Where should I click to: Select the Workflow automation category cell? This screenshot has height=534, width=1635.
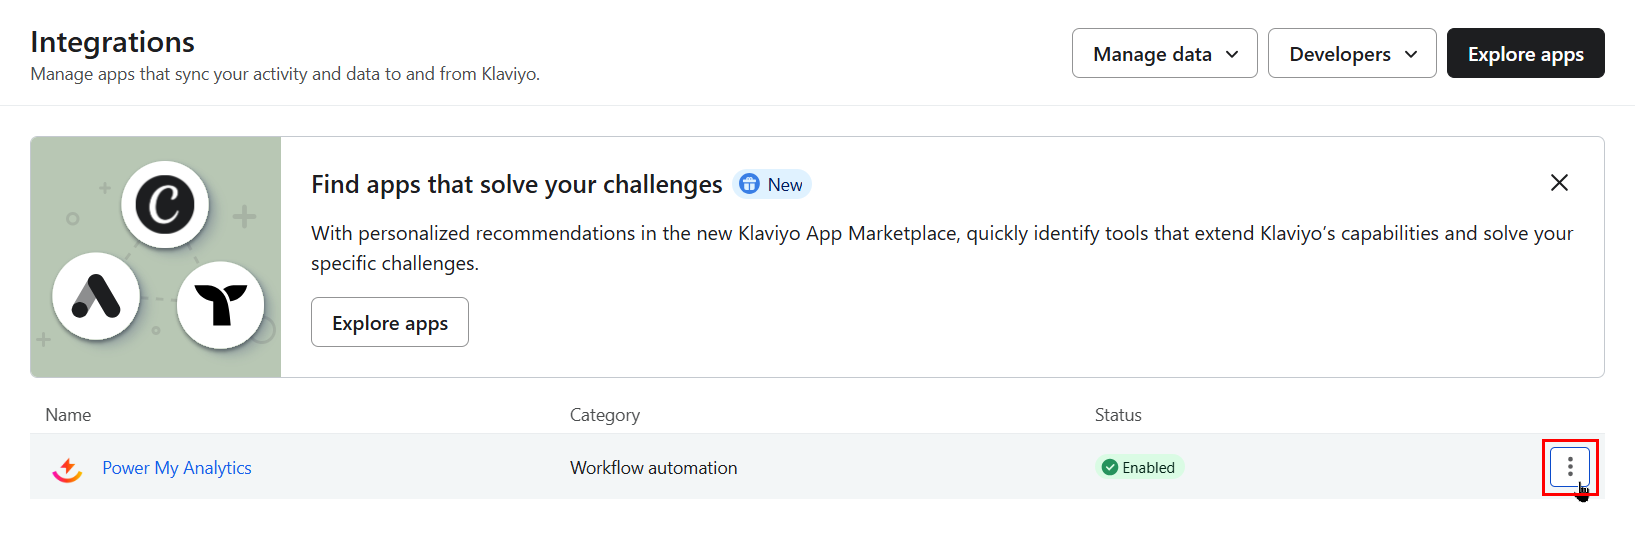[x=653, y=468]
